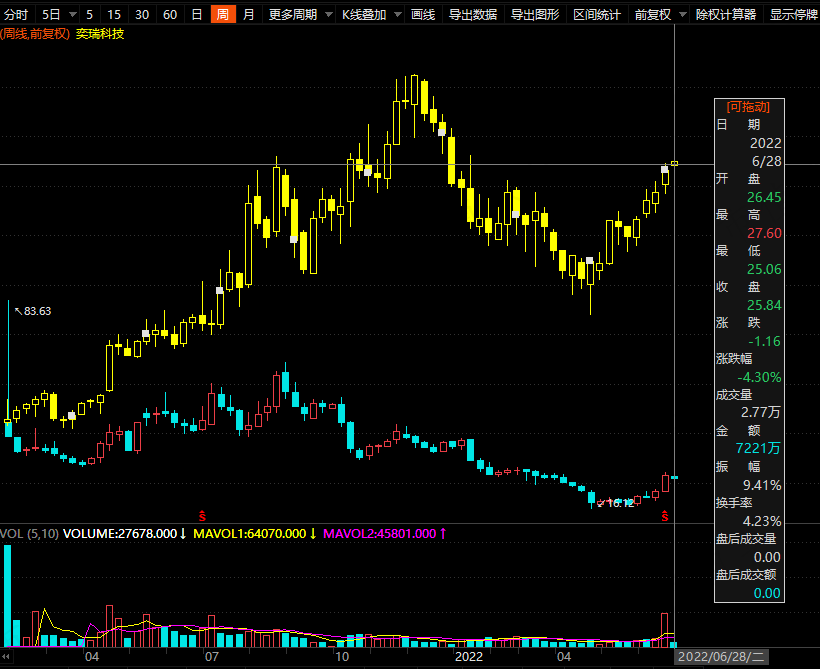Viewport: 820px width, 669px height.
Task: Click the 10 month label on time axis
Action: click(x=342, y=656)
